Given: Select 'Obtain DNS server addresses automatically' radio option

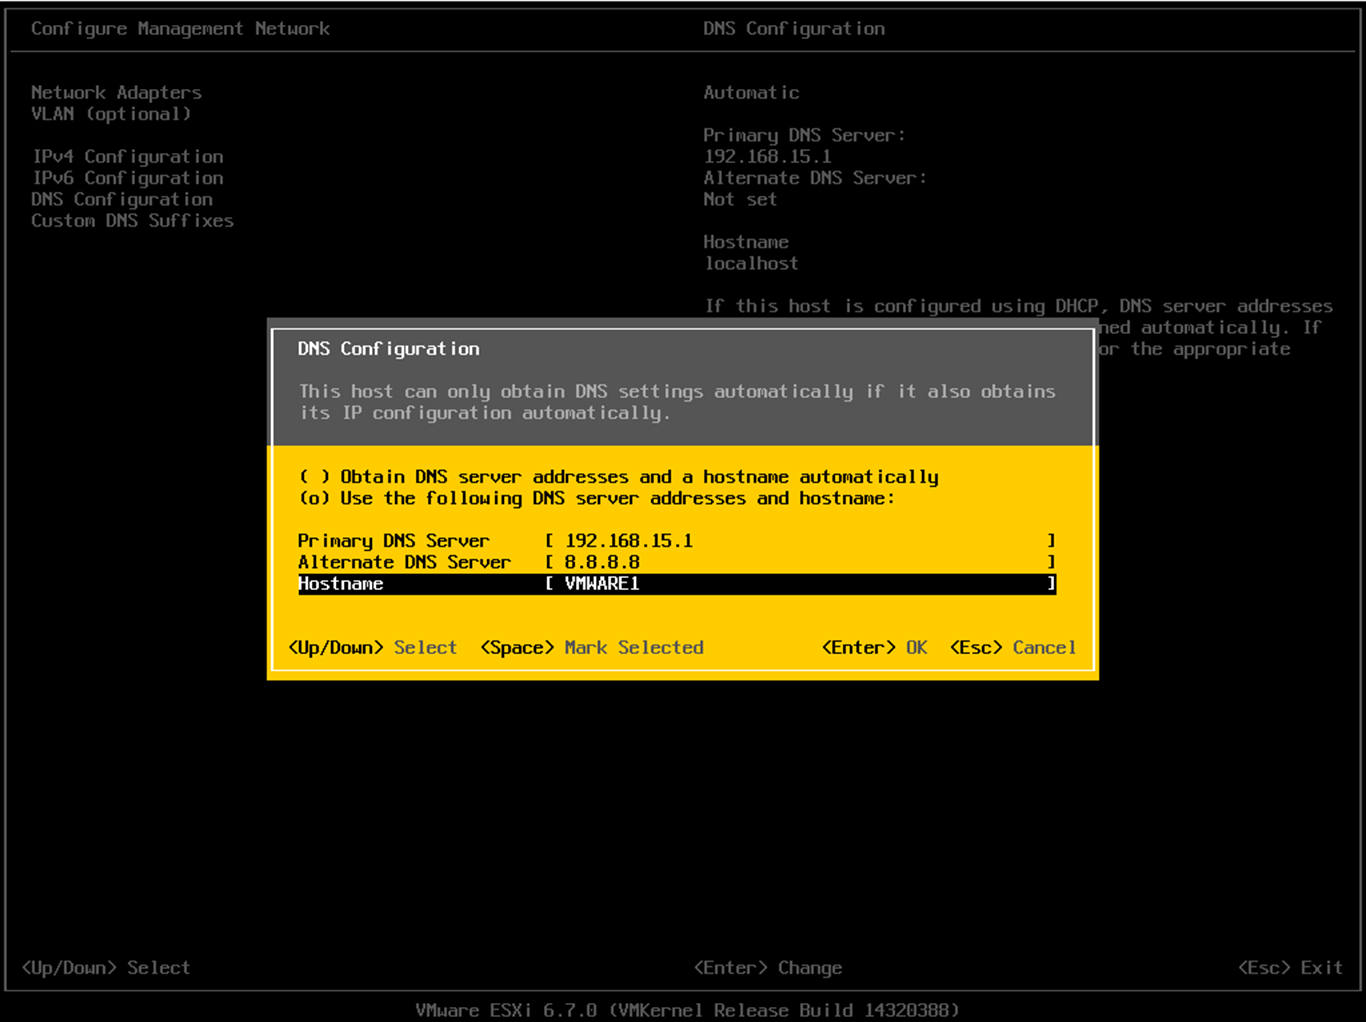Looking at the screenshot, I should pos(619,477).
